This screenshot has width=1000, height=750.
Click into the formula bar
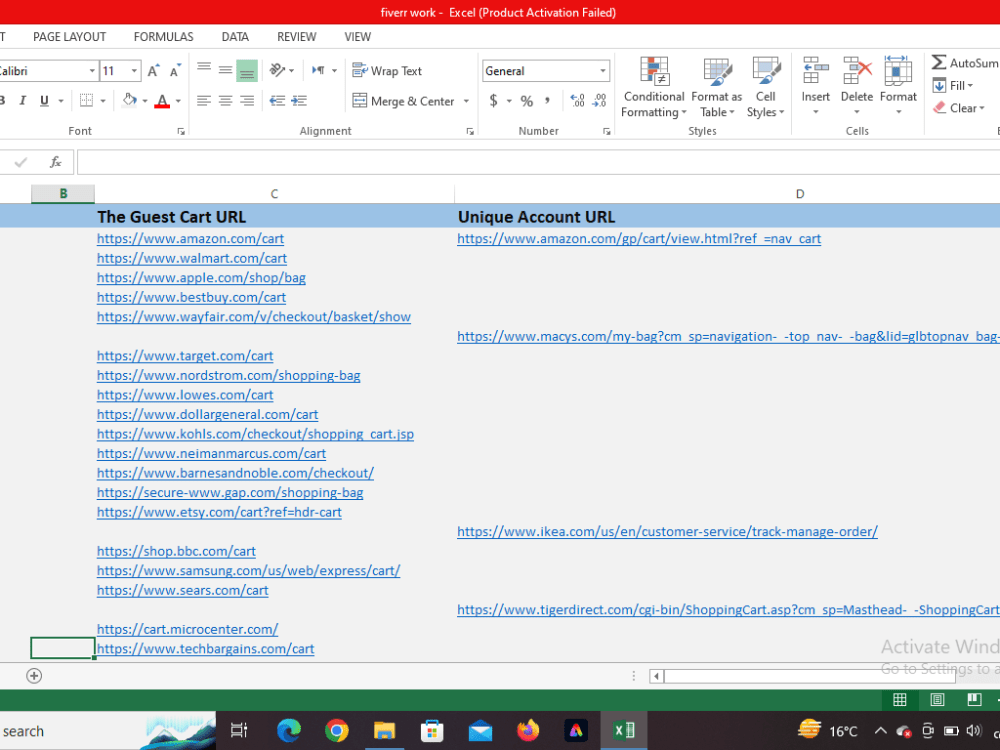pyautogui.click(x=538, y=163)
